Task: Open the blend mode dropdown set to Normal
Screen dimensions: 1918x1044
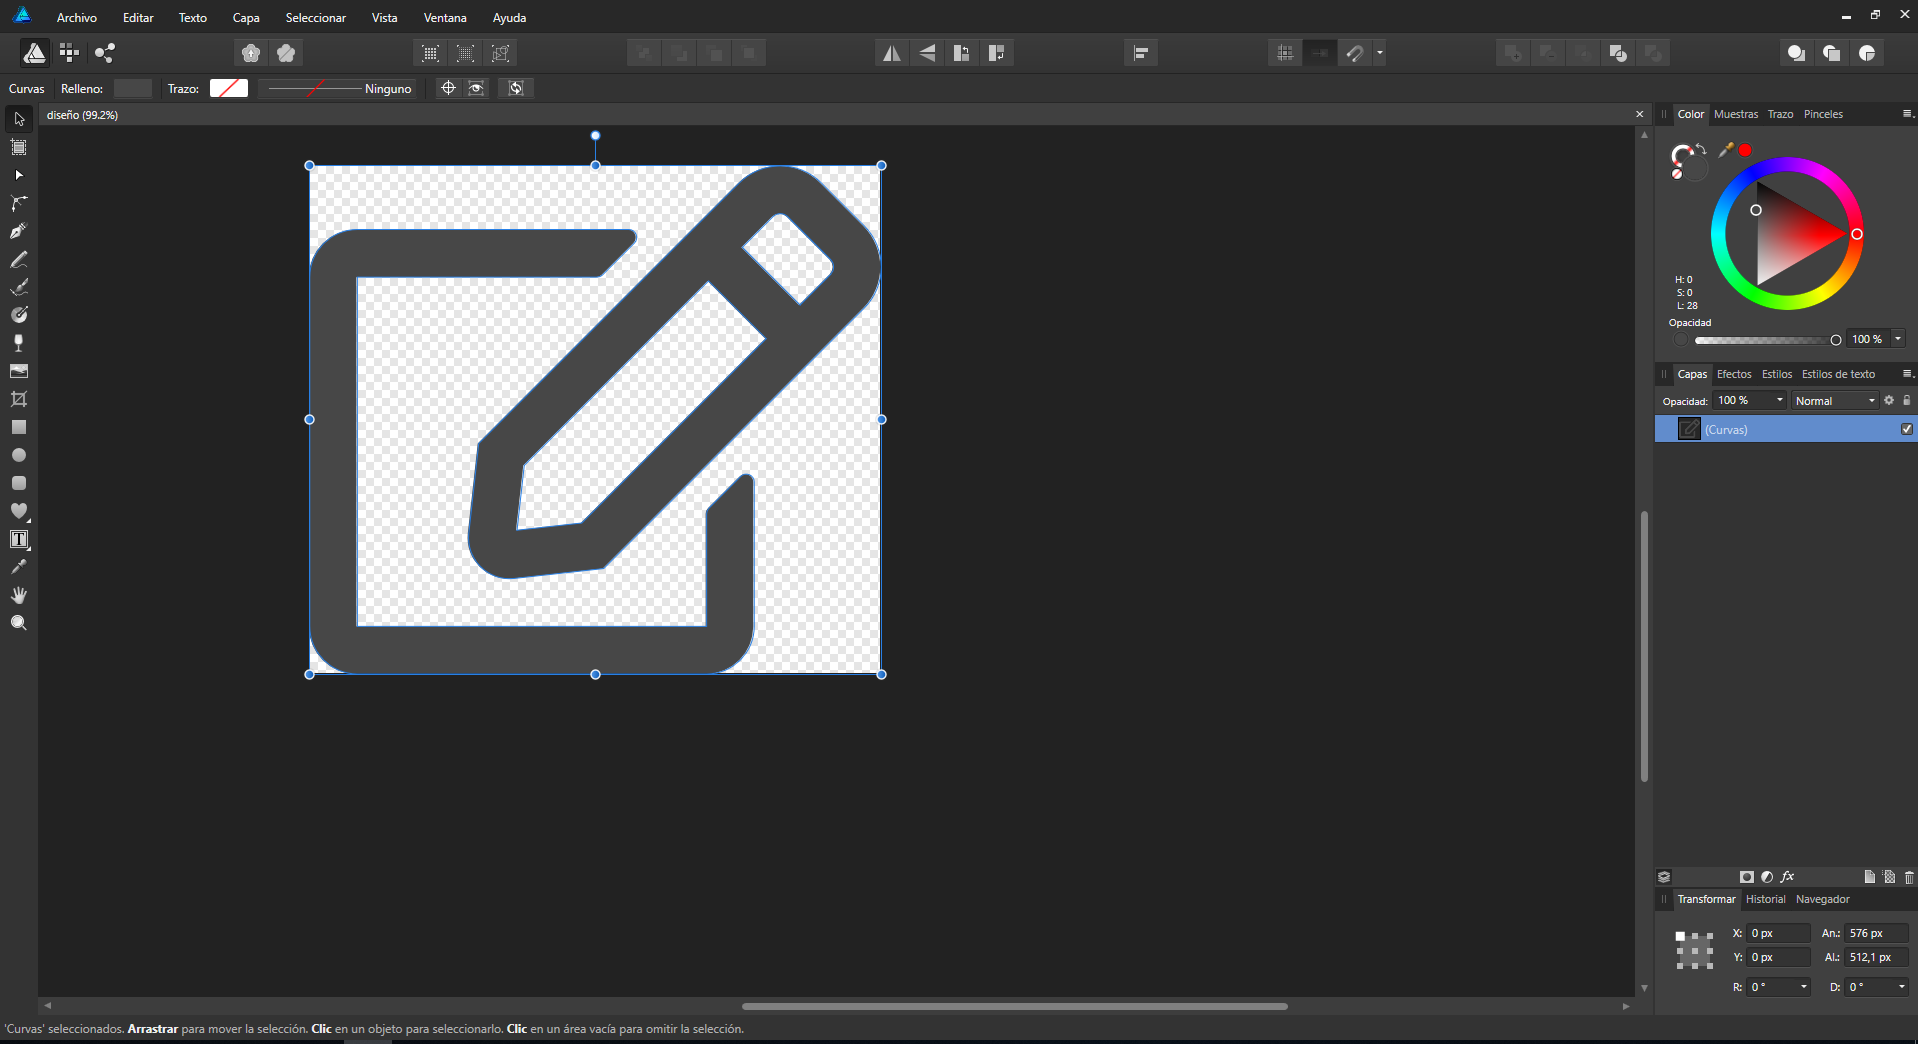Action: tap(1833, 400)
